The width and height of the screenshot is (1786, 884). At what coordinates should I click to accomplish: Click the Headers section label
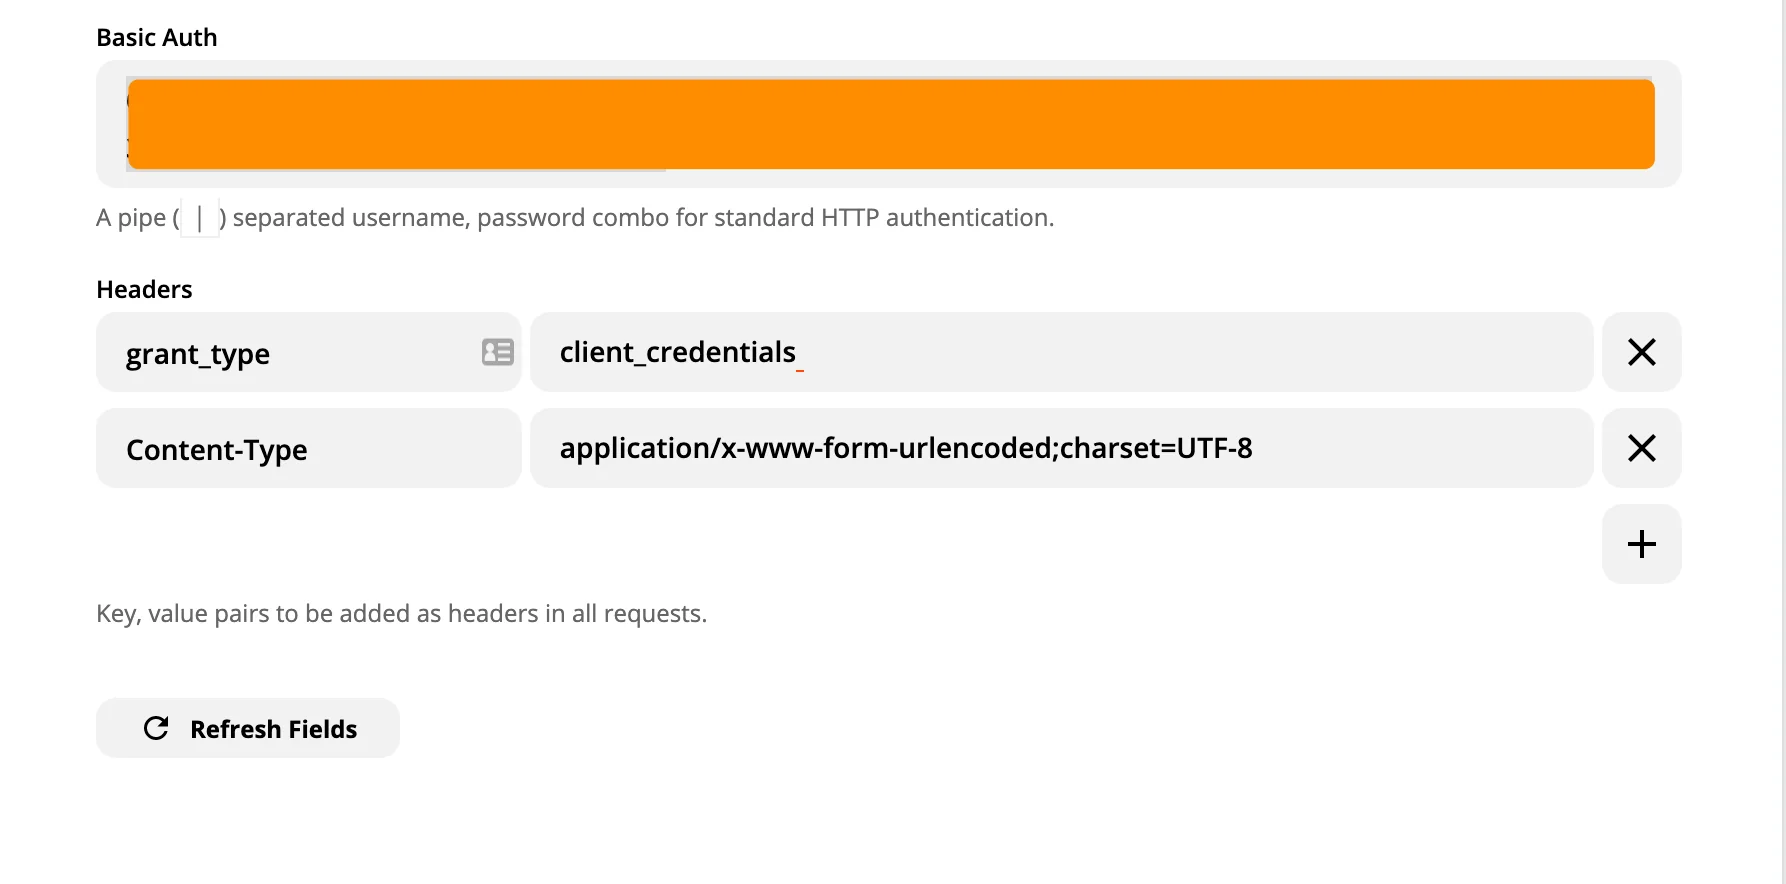[144, 290]
